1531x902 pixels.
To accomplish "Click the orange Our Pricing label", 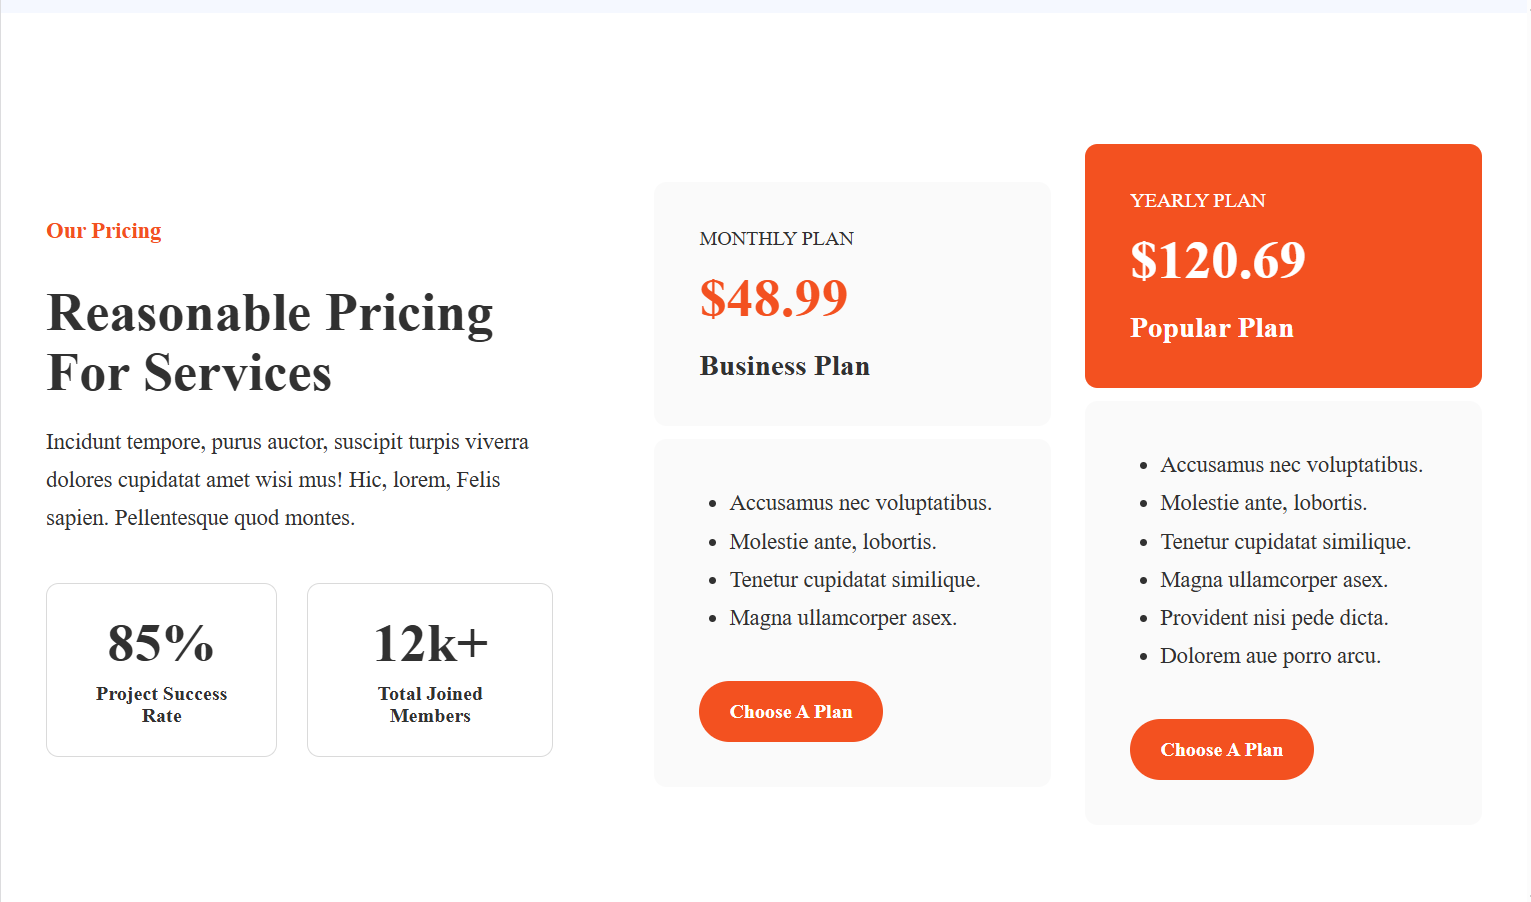I will click(104, 231).
